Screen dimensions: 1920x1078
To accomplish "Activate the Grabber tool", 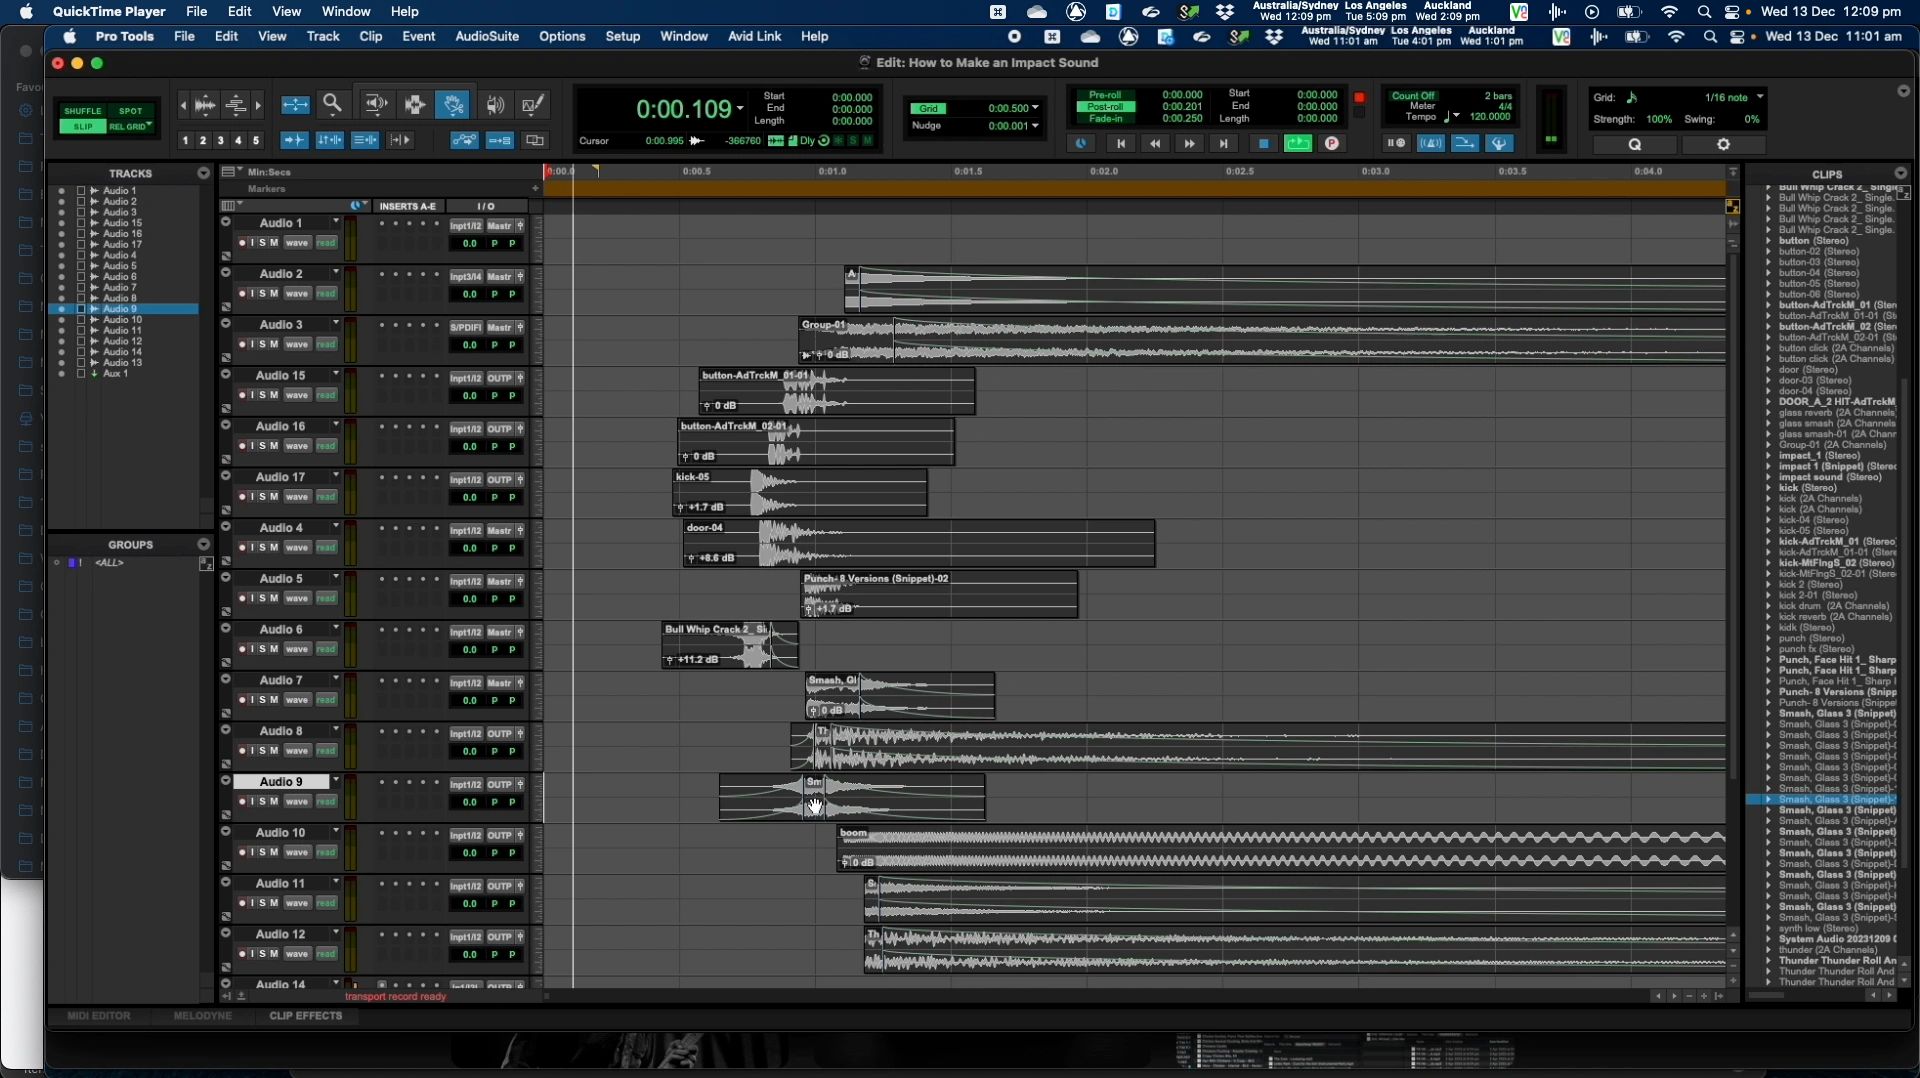I will 453,104.
